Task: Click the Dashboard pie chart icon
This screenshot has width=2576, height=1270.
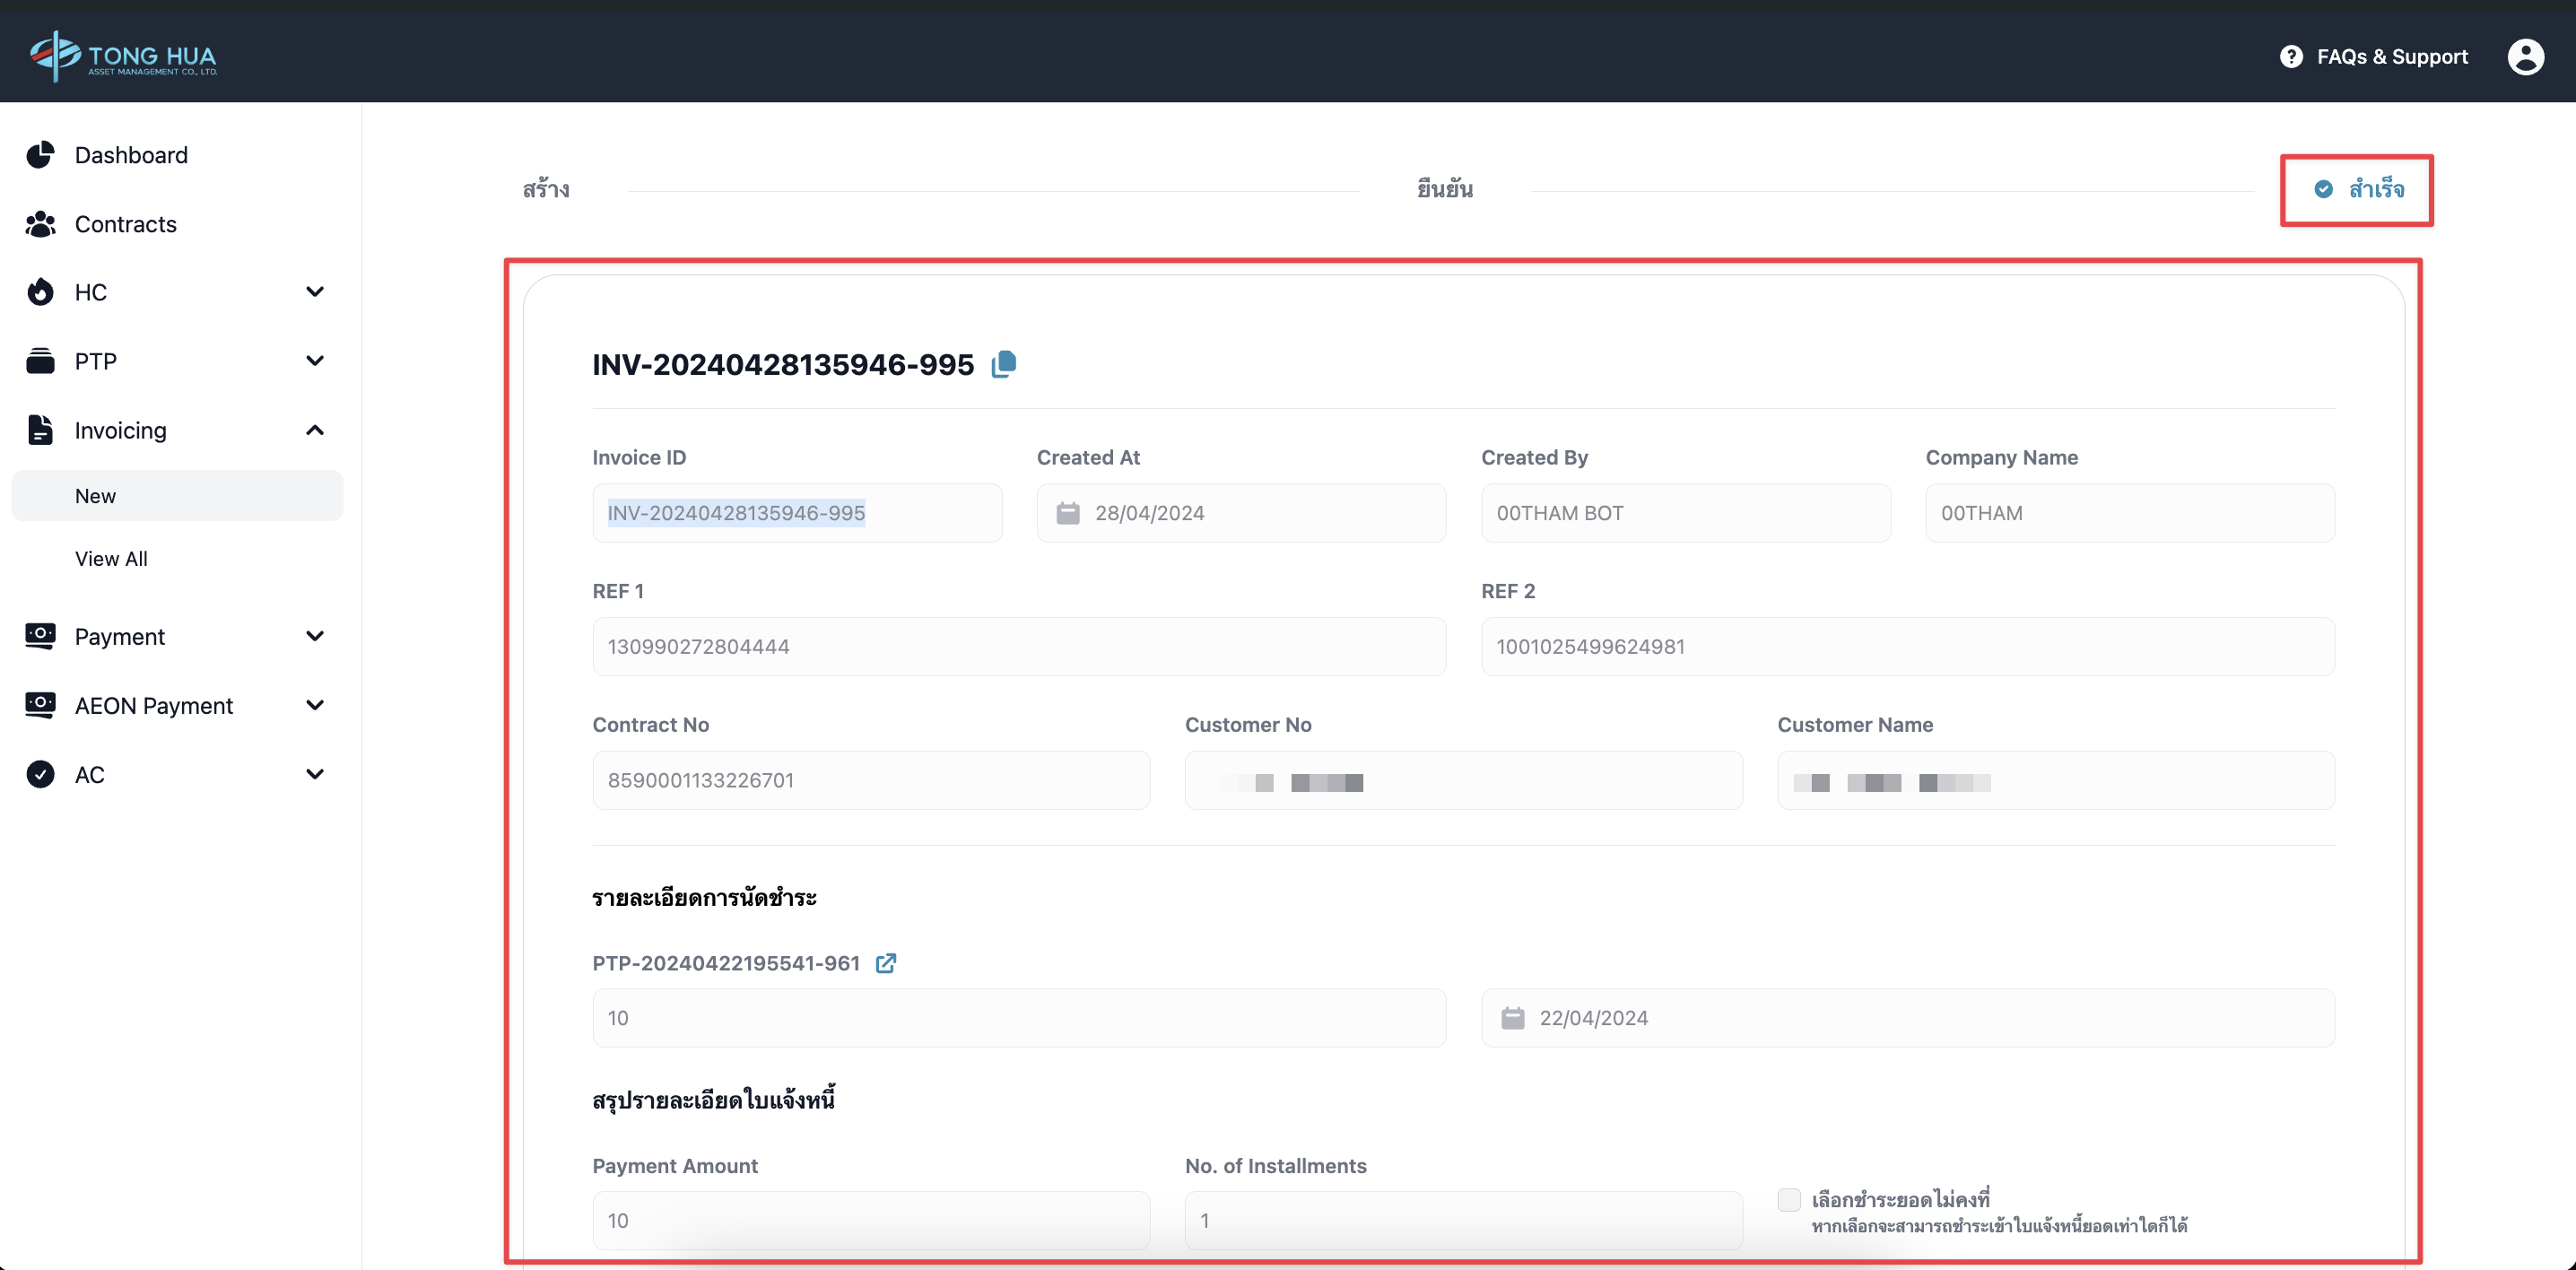Action: [x=40, y=155]
